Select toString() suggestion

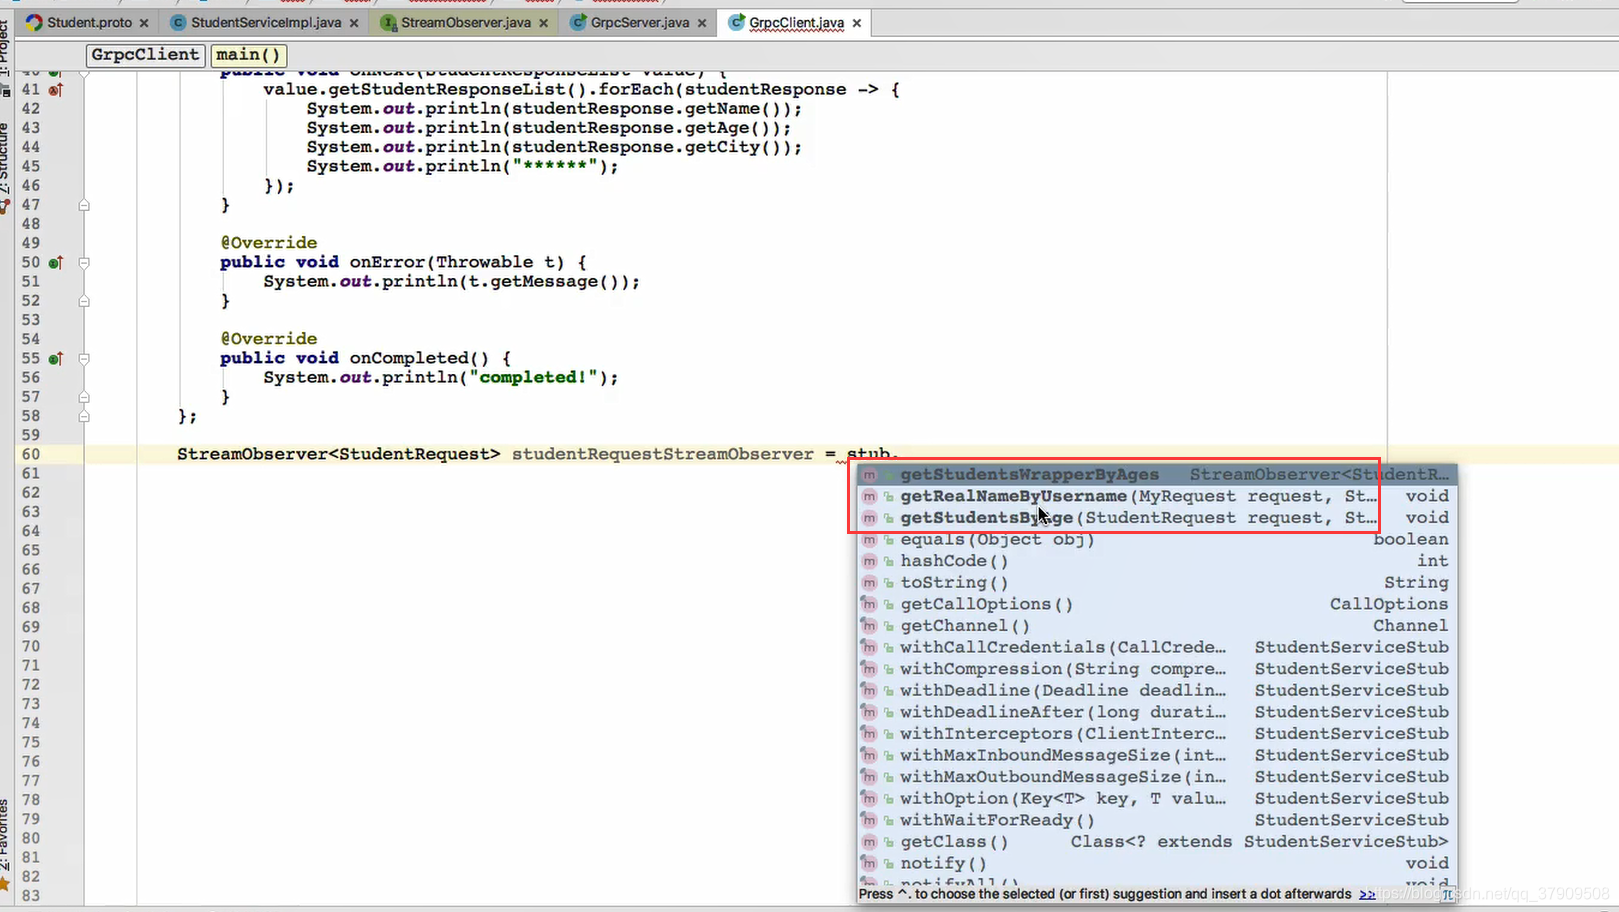click(x=1156, y=583)
